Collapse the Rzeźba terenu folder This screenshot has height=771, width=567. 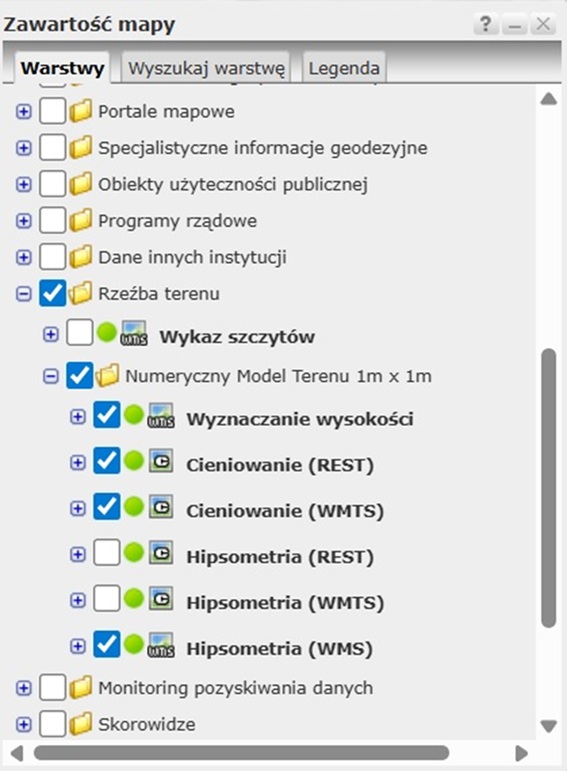point(24,294)
